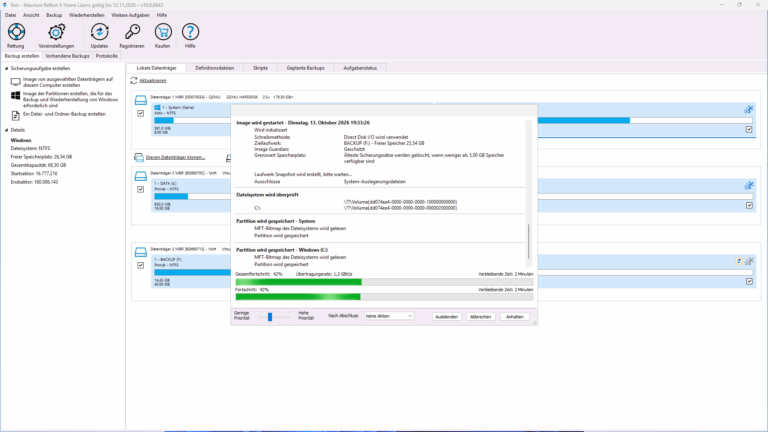Adjust the priority slider handle
This screenshot has height=432, width=768.
(270, 317)
